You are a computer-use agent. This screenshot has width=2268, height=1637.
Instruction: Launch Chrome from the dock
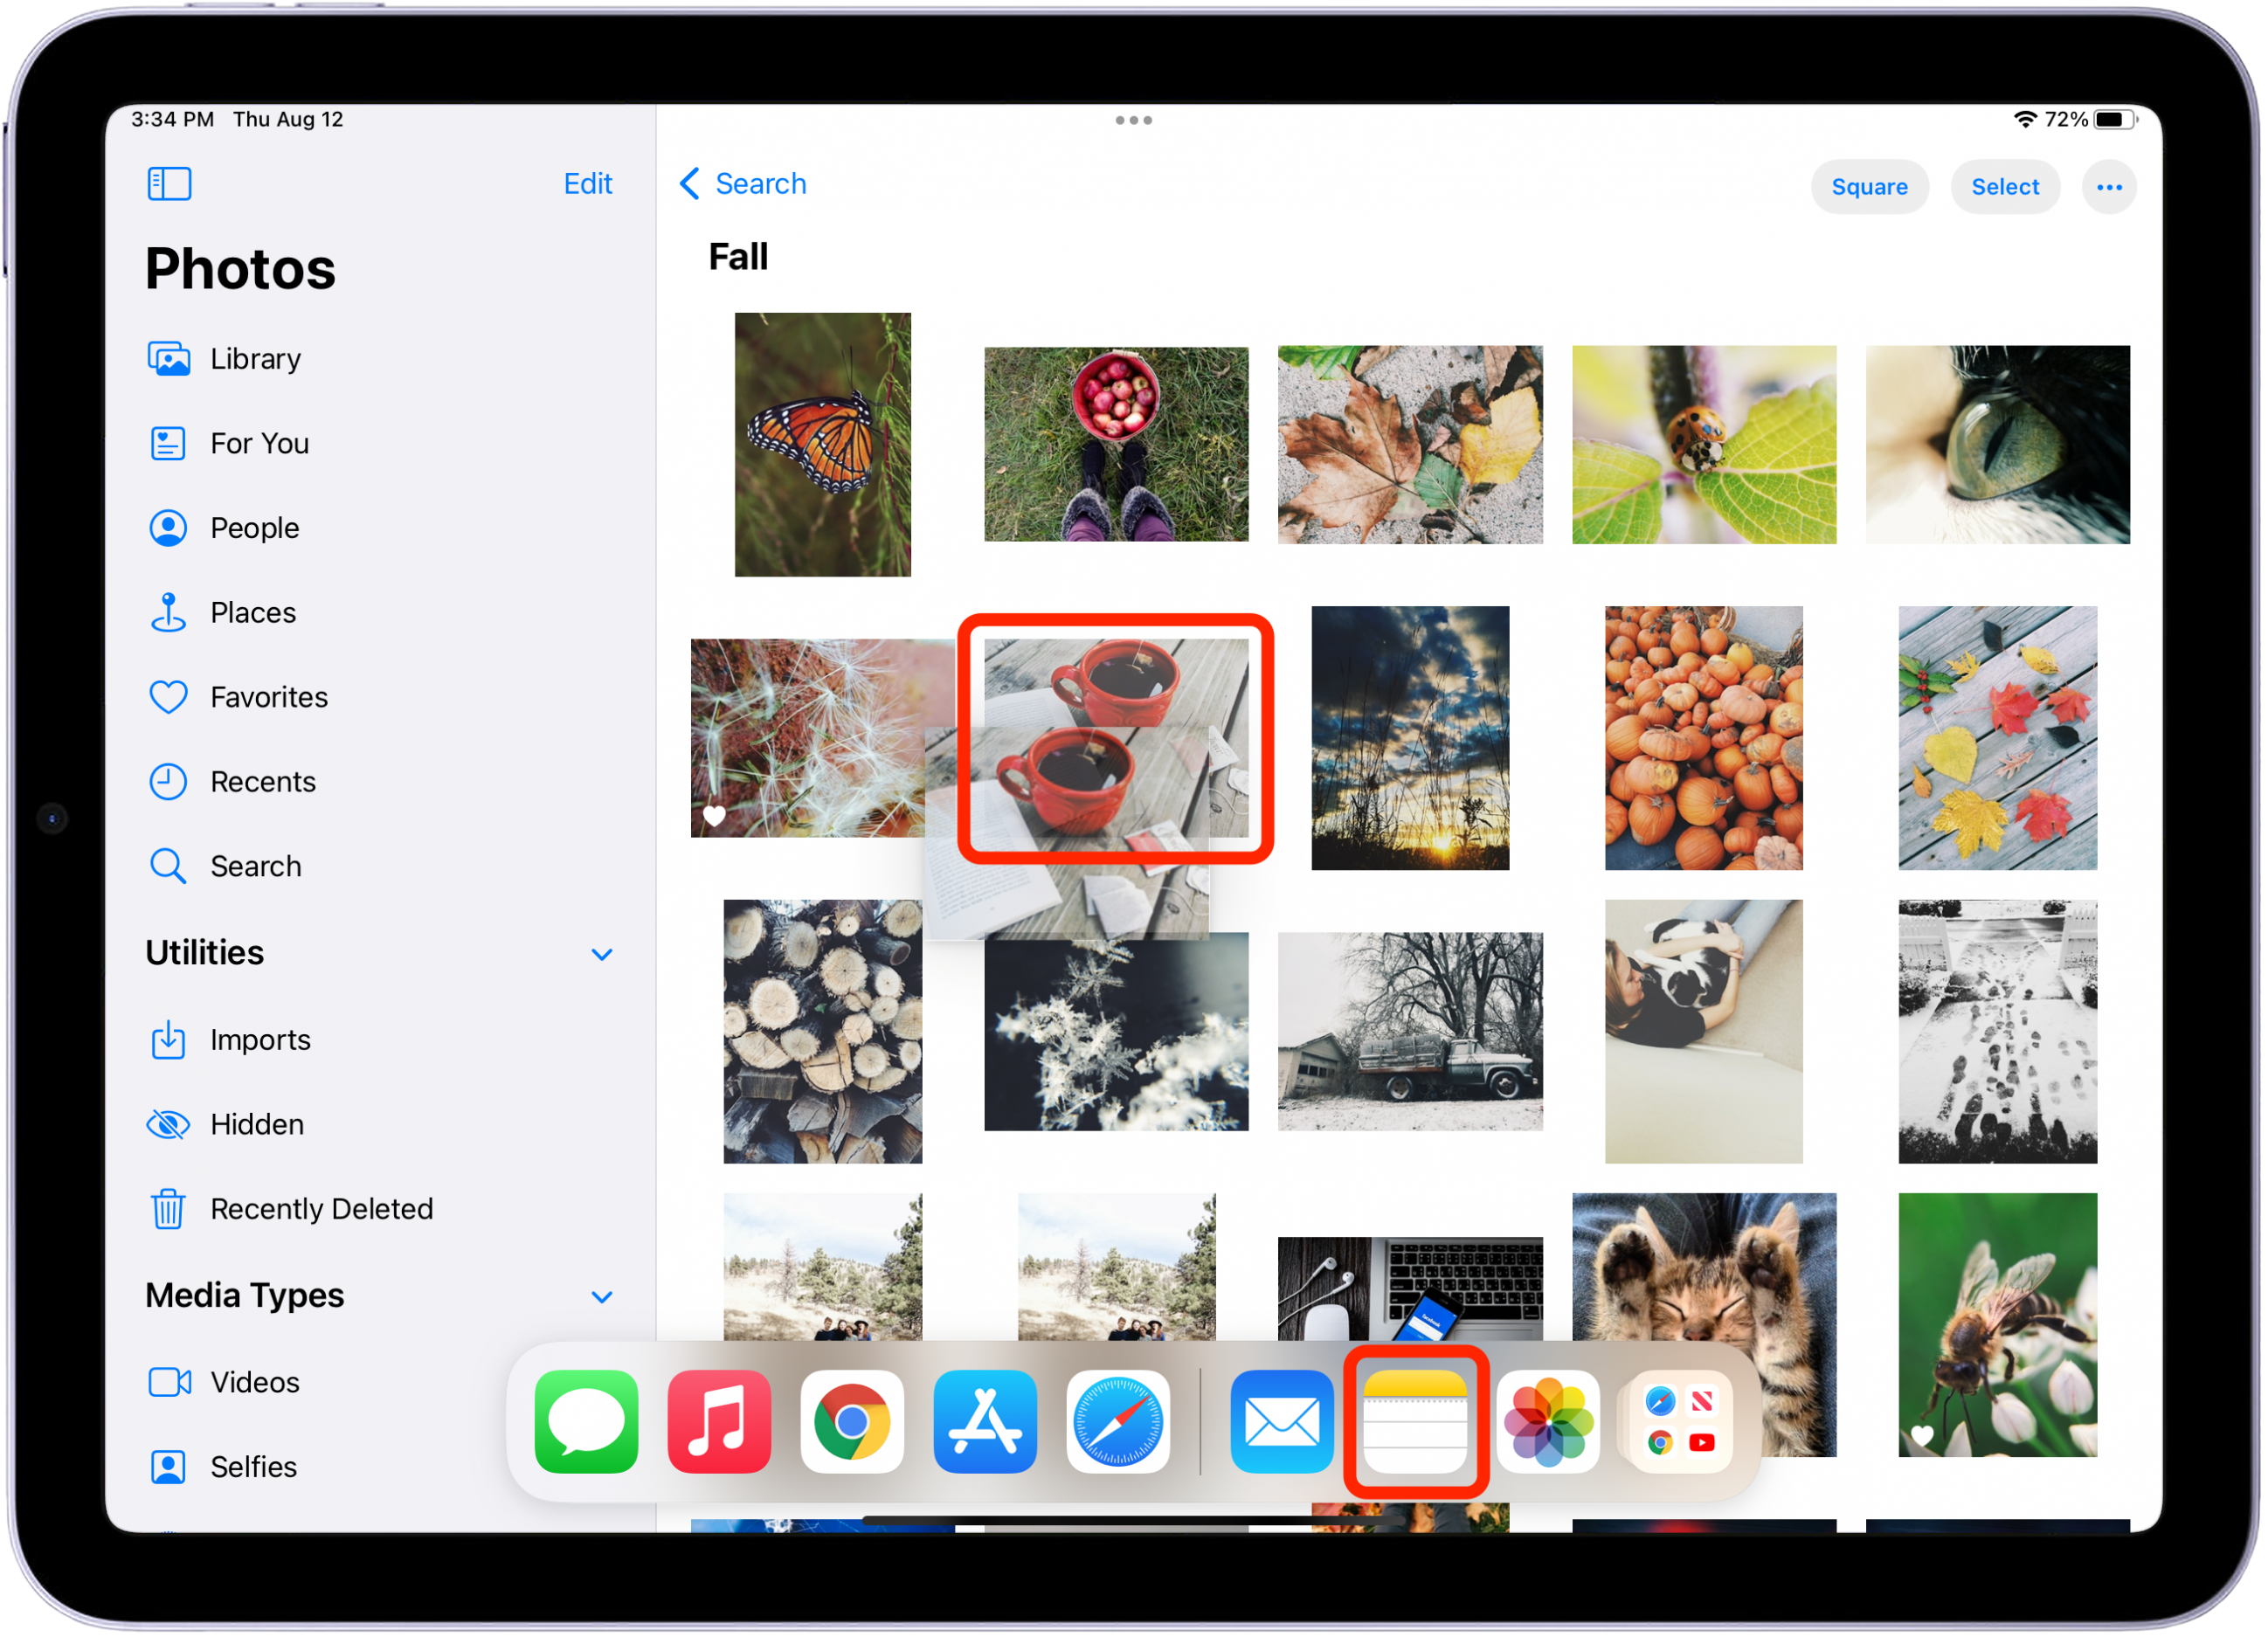853,1424
